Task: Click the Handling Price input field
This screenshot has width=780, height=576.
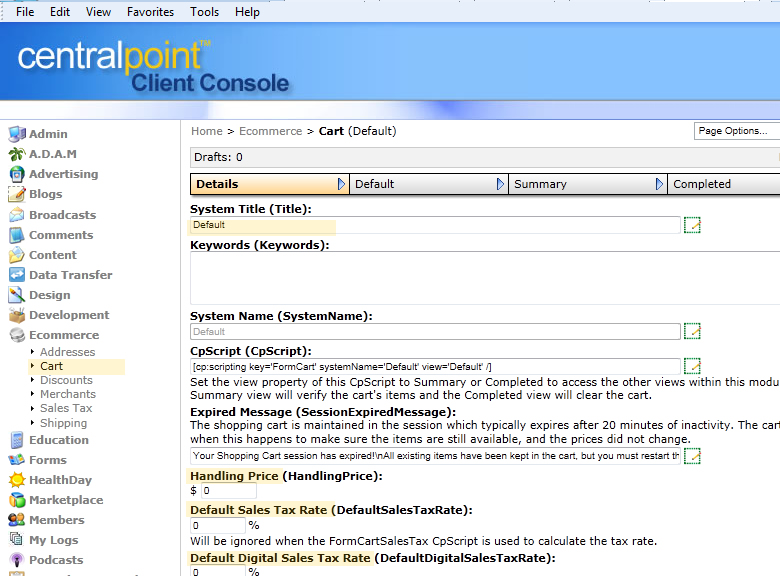Action: (229, 490)
